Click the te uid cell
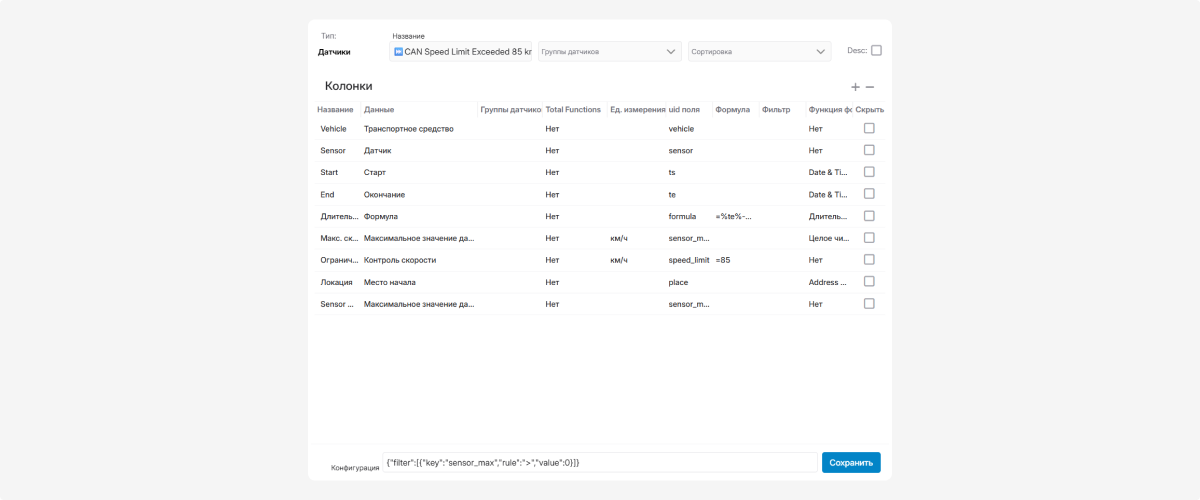This screenshot has width=1200, height=500. [672, 195]
